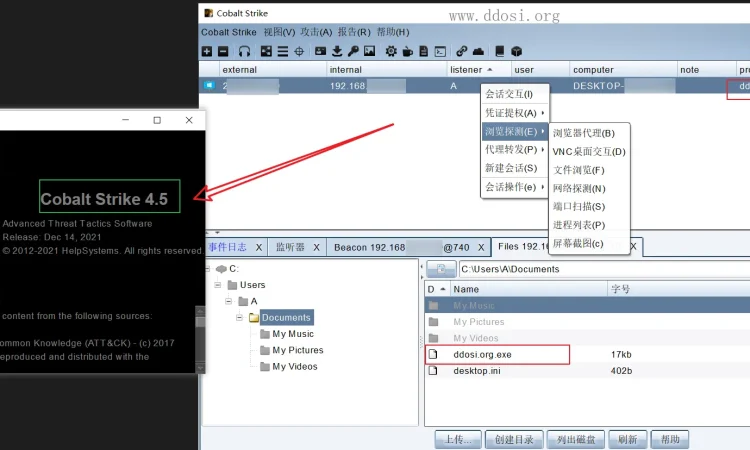Click the 上传... upload button
This screenshot has width=750, height=450.
pyautogui.click(x=458, y=439)
